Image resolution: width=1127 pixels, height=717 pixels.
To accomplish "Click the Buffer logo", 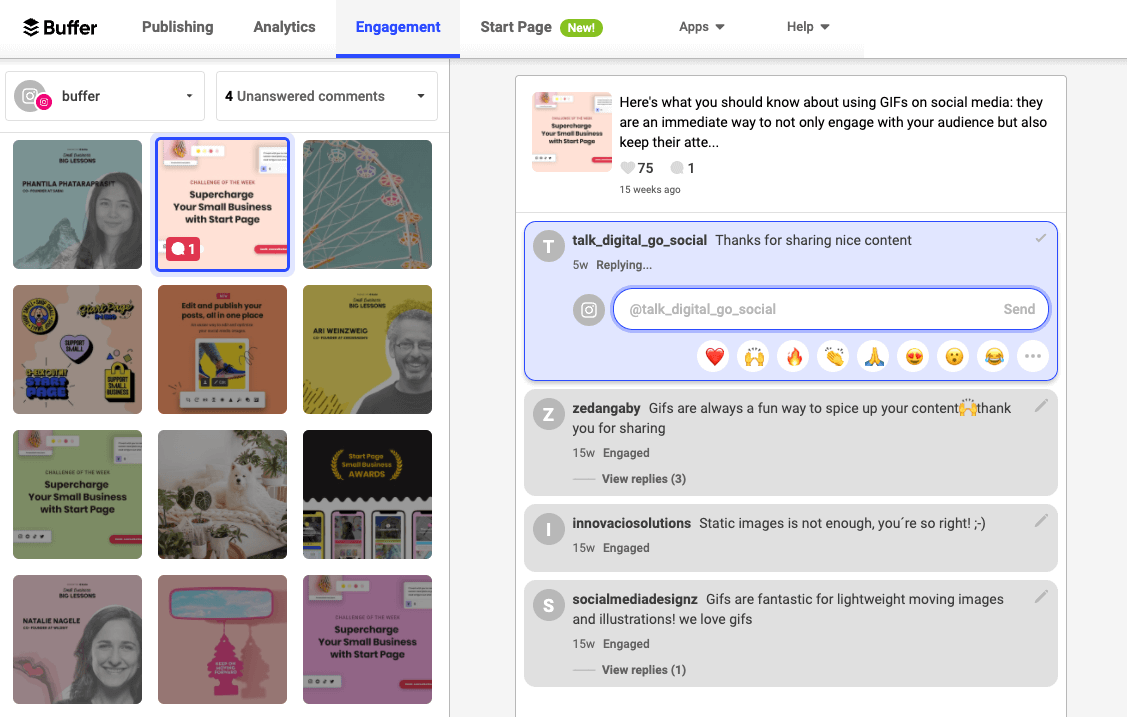I will [60, 27].
